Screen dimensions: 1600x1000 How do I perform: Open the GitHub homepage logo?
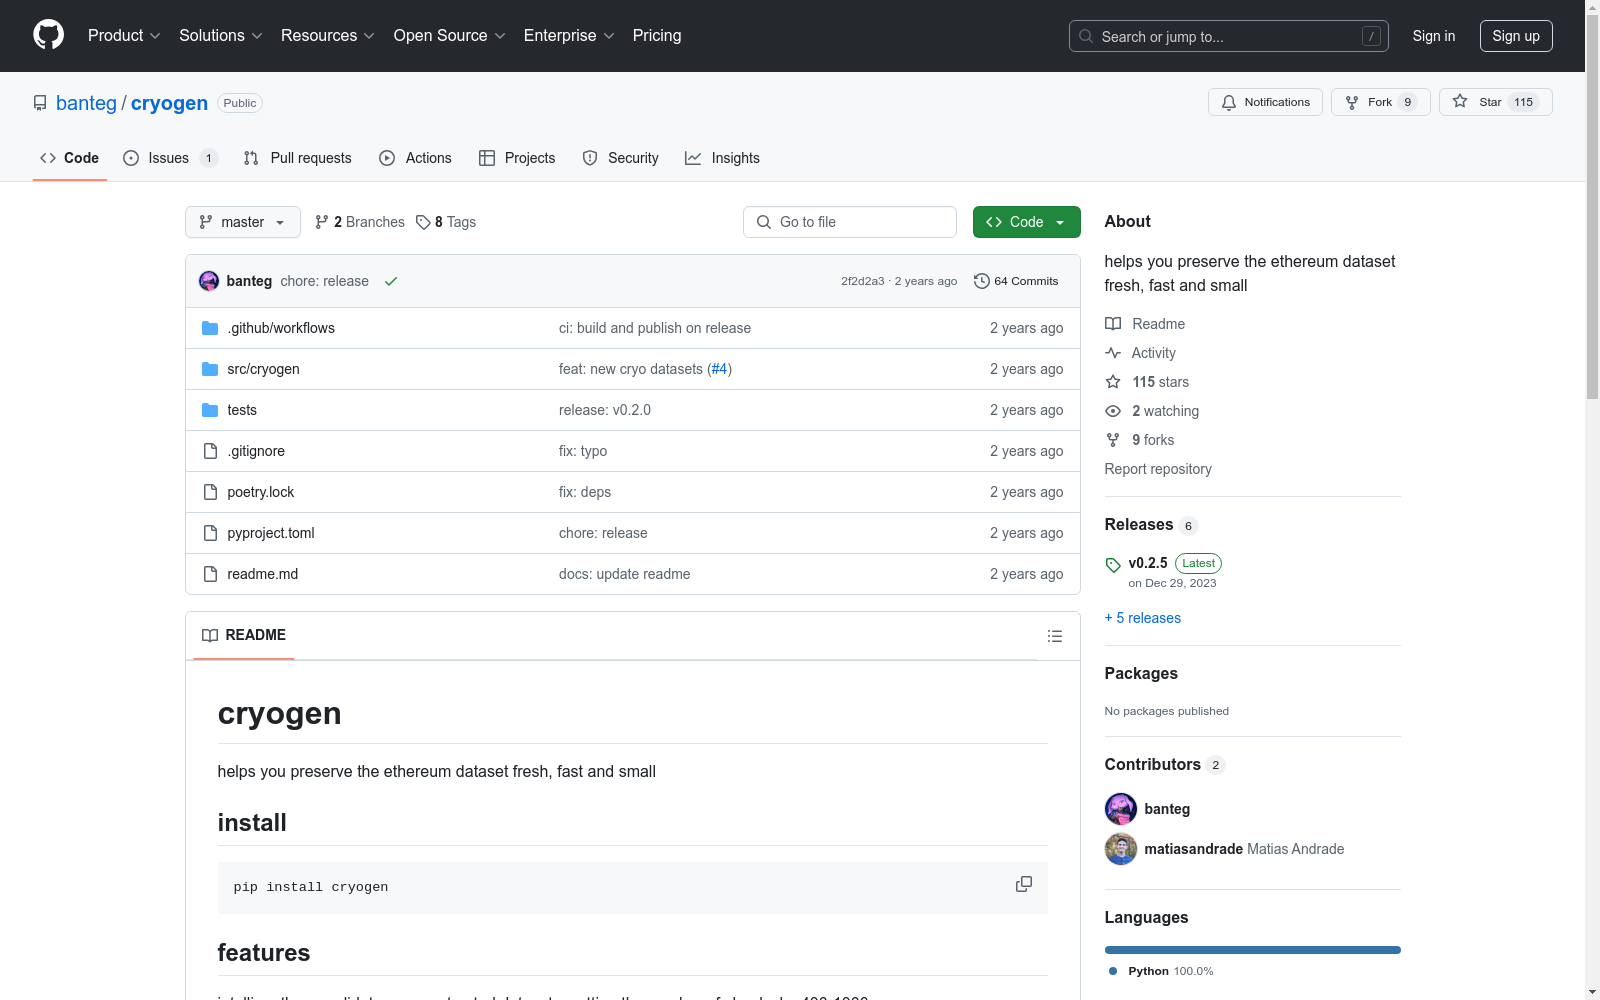[x=48, y=35]
